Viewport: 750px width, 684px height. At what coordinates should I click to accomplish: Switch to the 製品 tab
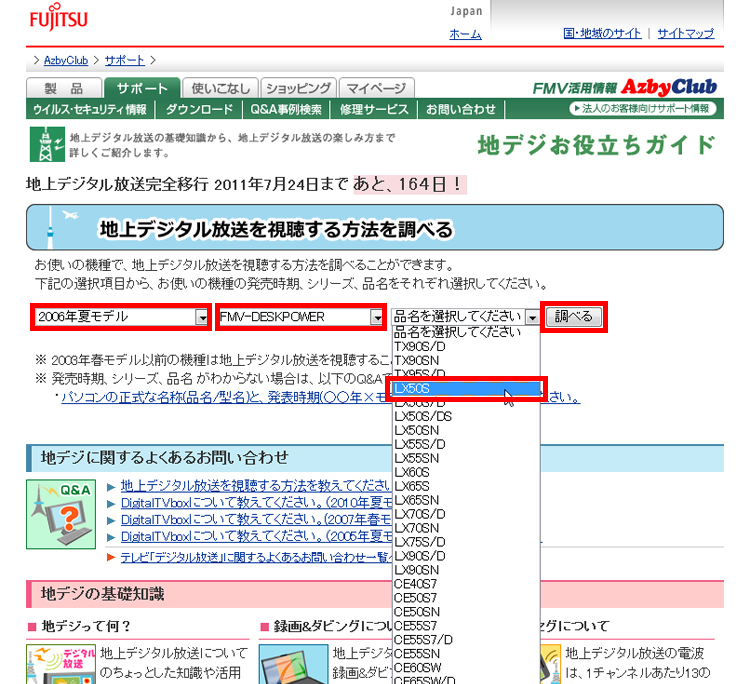[64, 88]
